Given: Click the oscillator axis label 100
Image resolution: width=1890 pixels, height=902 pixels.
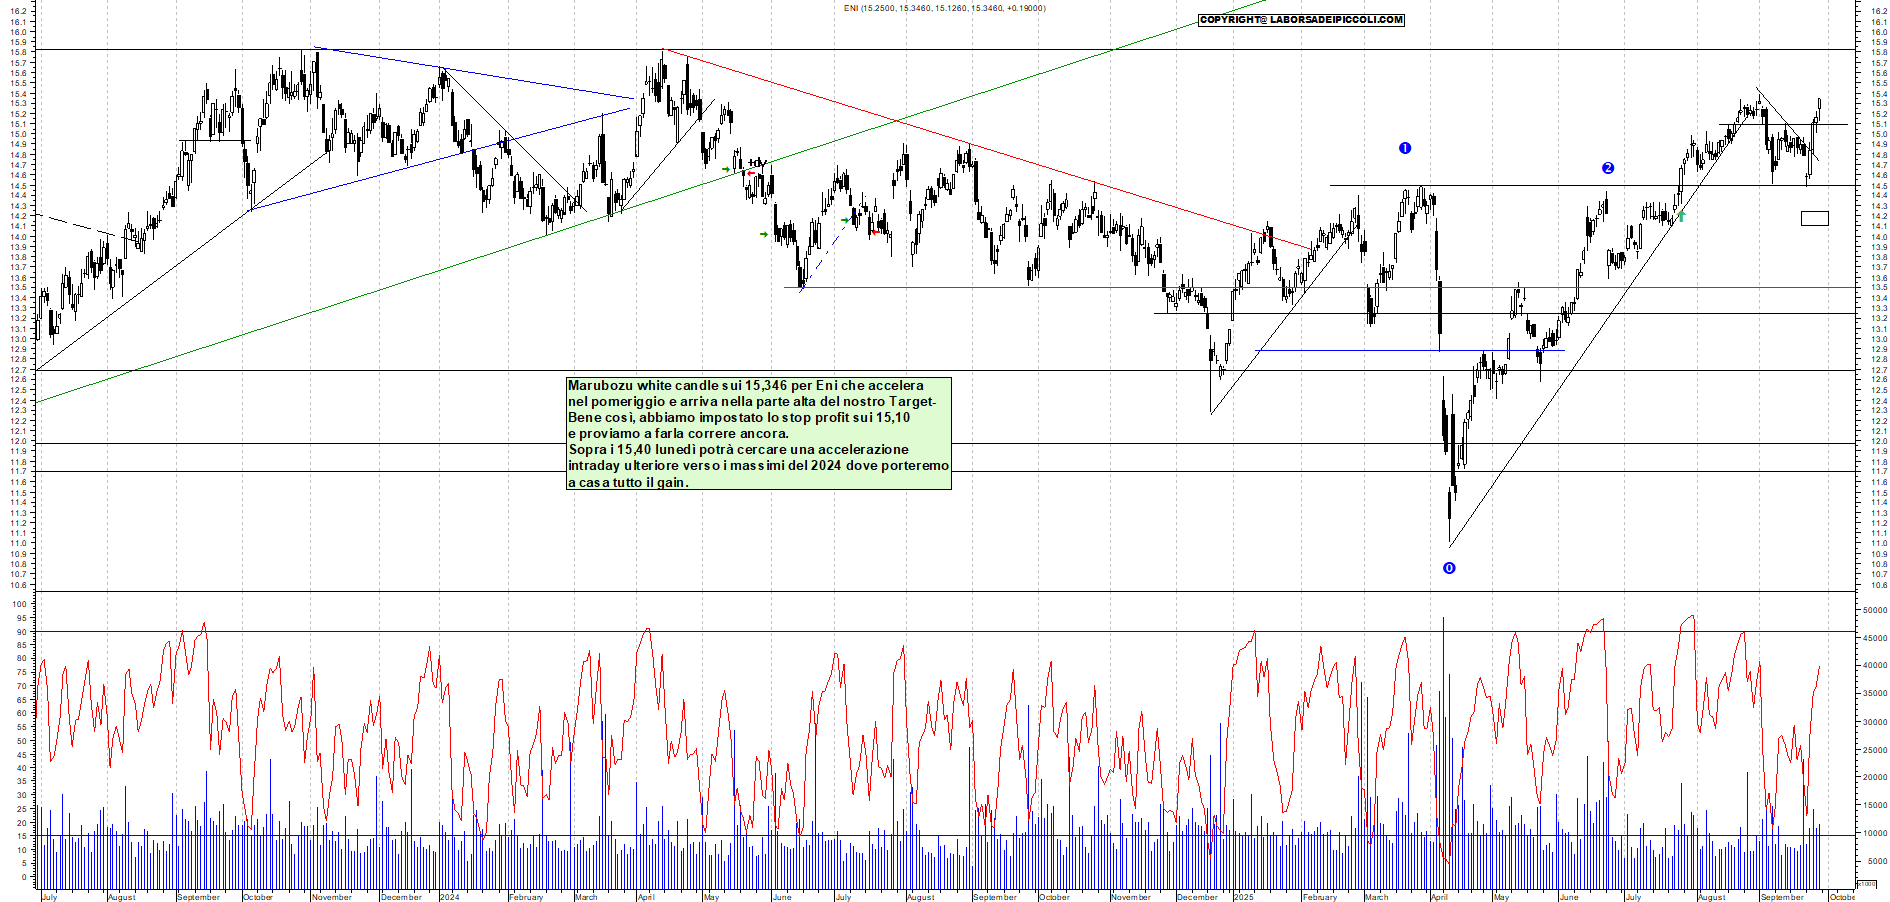Looking at the screenshot, I should tap(19, 605).
